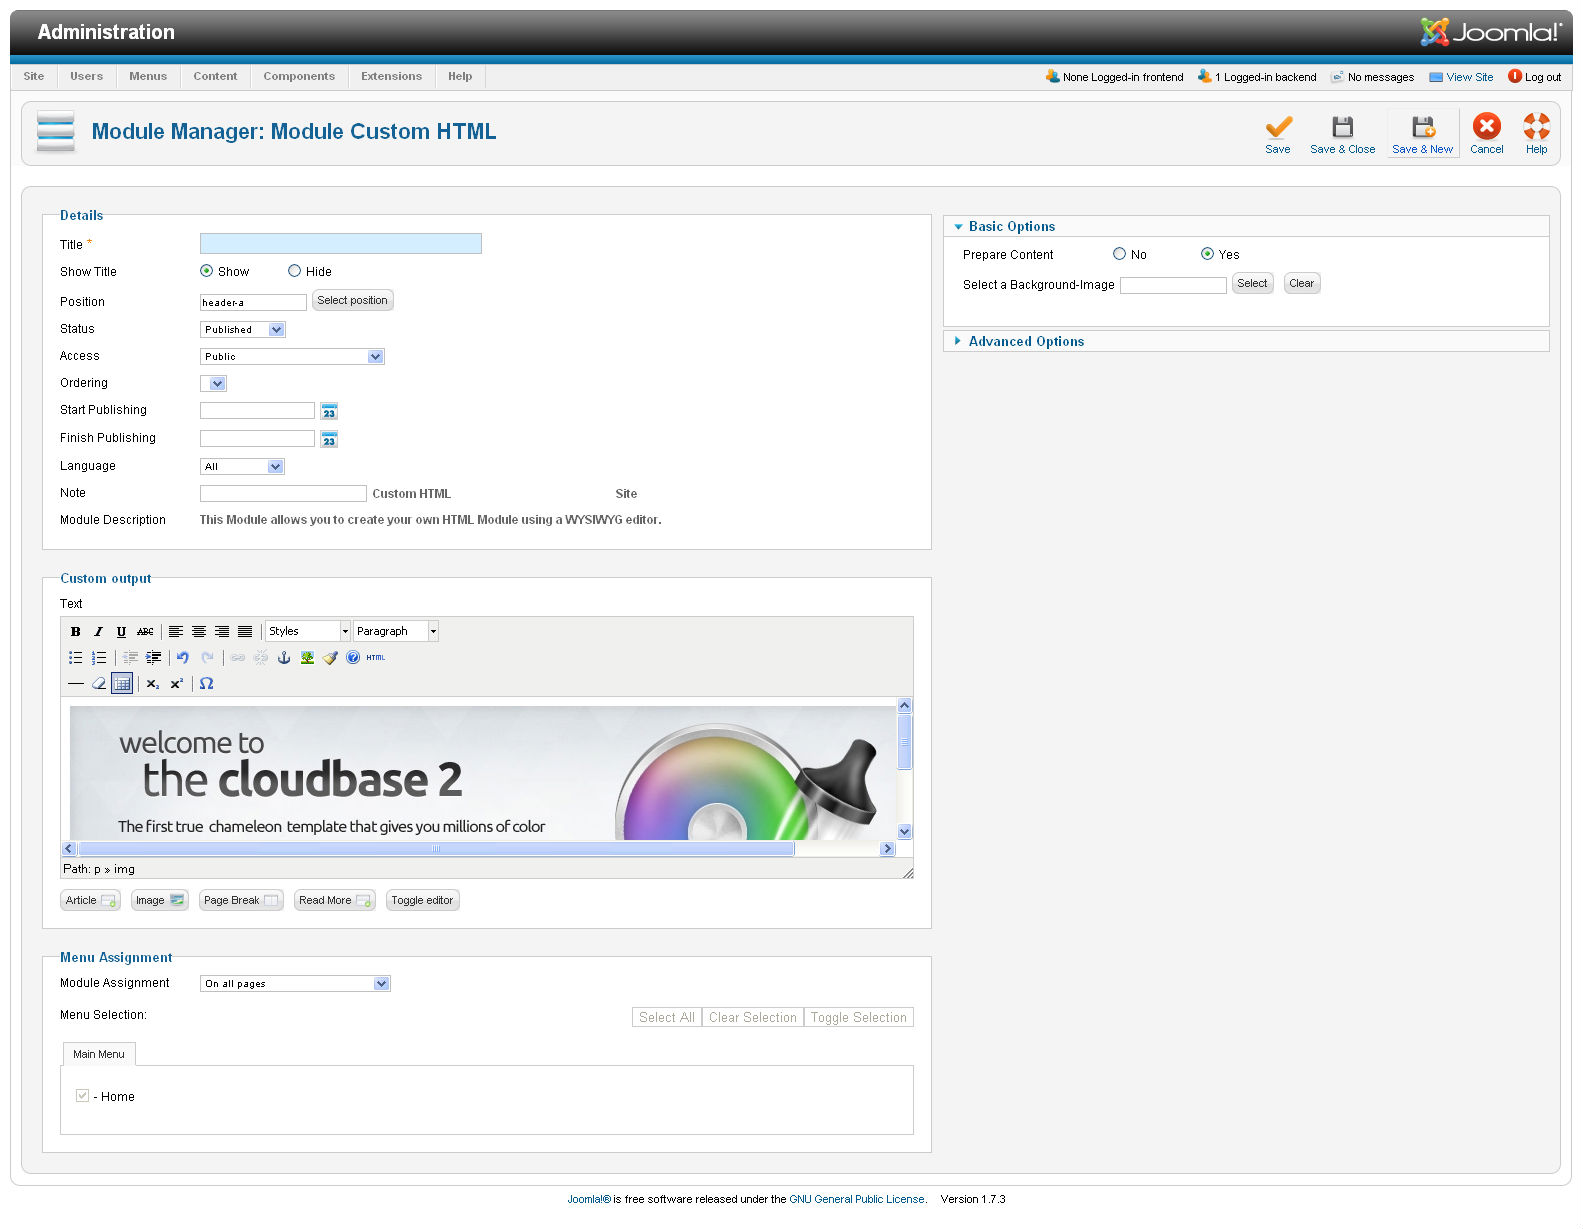Viewport: 1583px width, 1229px height.
Task: Apply superscript formatting
Action: point(176,684)
